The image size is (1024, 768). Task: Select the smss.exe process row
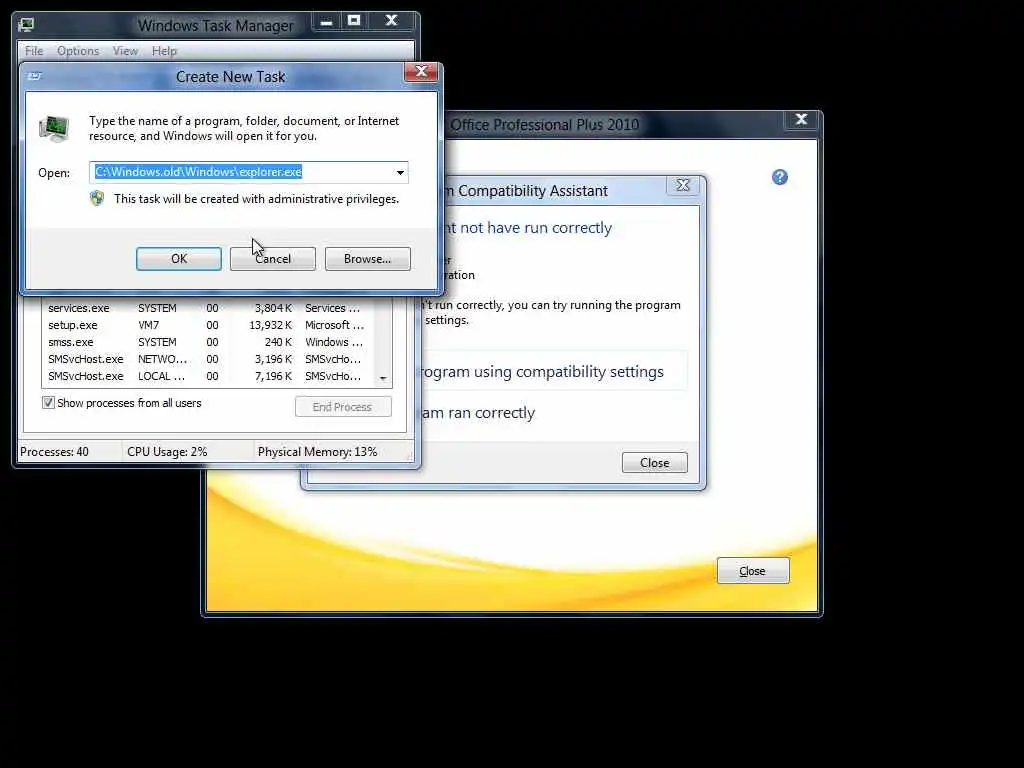(x=209, y=342)
